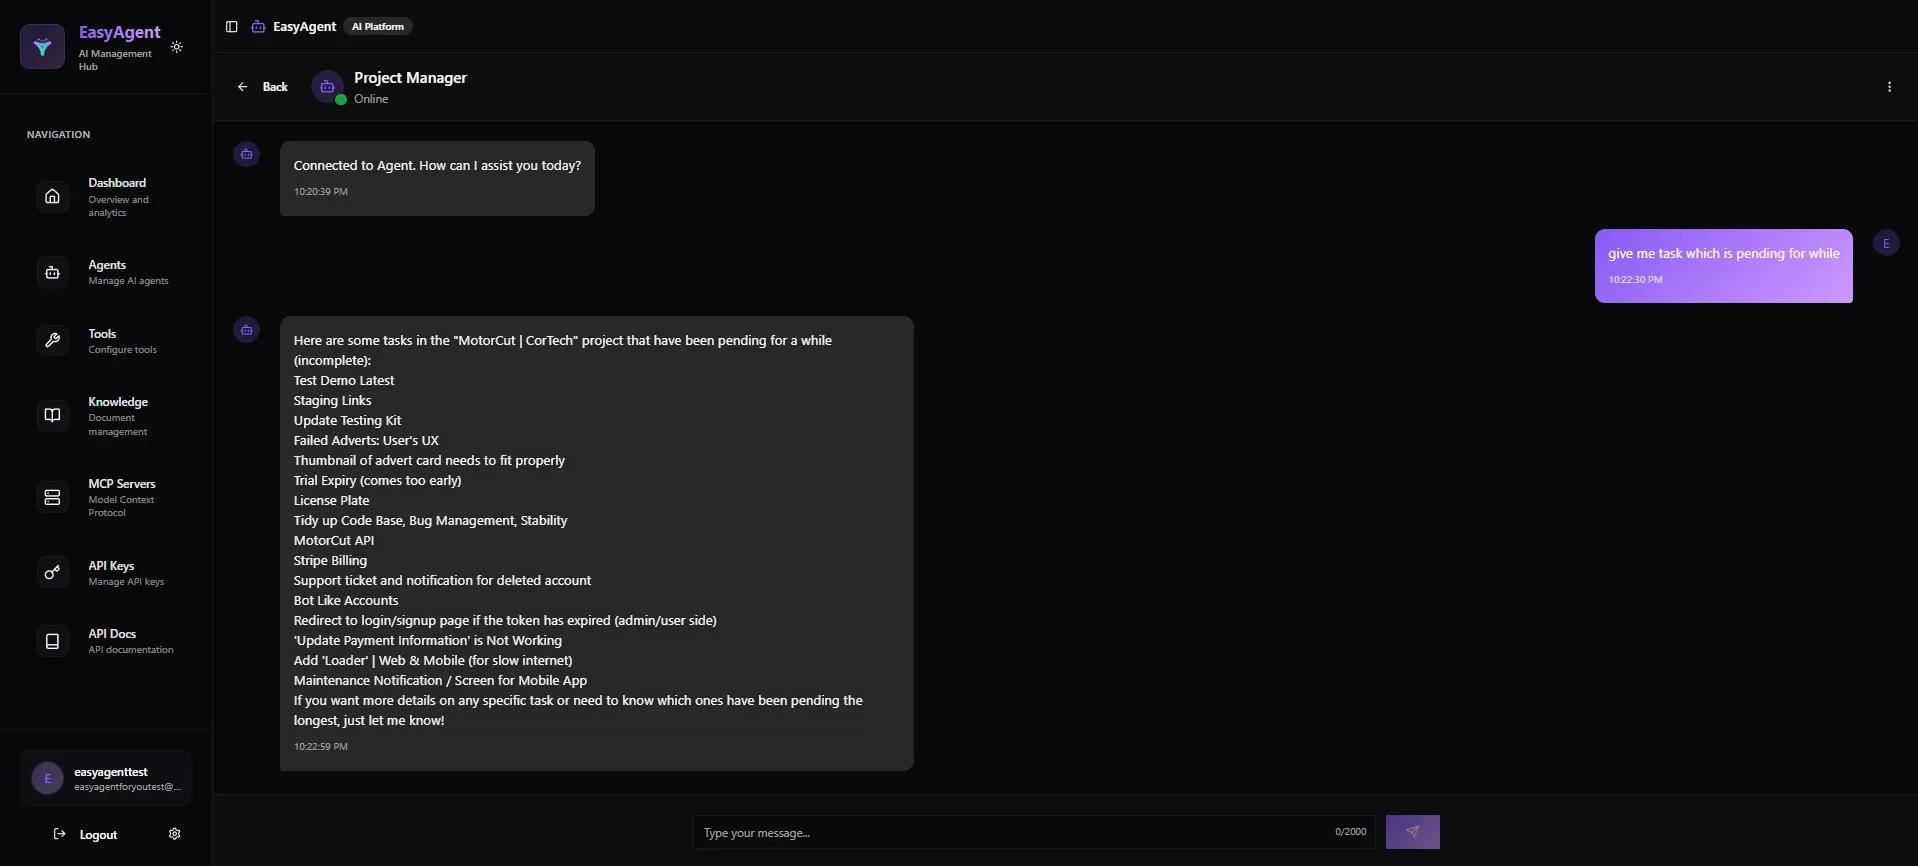Collapse the sidebar with the panel icon

pyautogui.click(x=232, y=27)
